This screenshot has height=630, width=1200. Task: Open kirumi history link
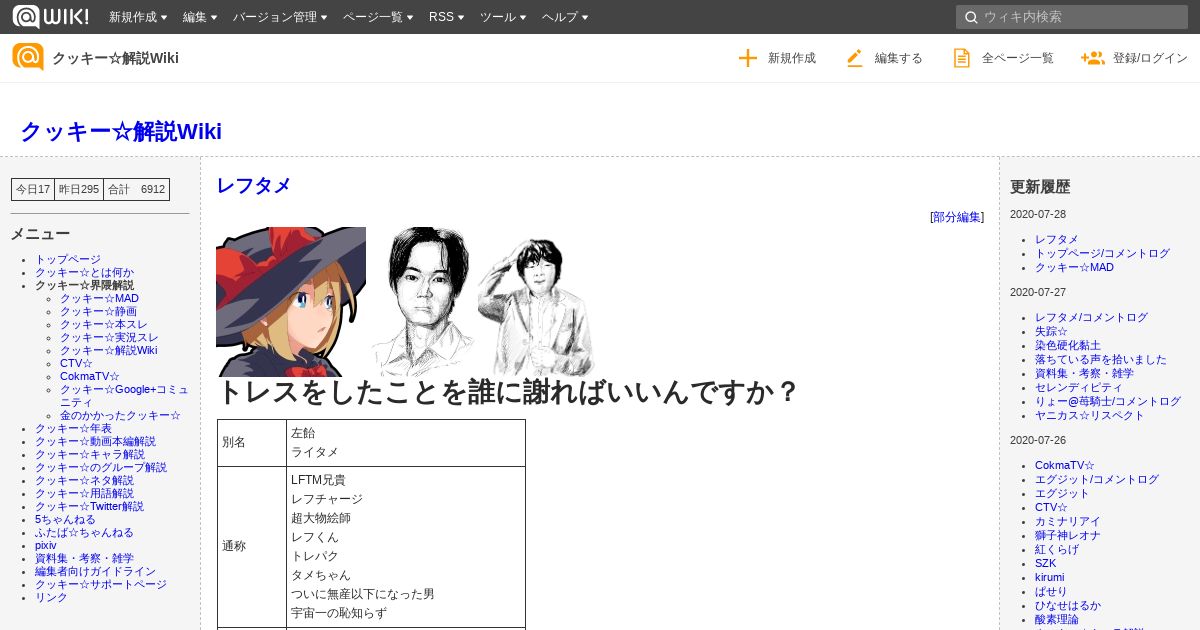1050,577
